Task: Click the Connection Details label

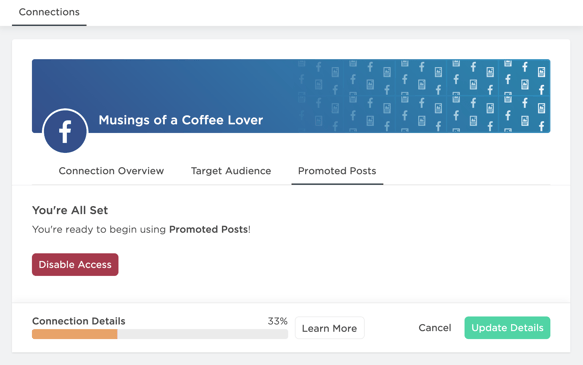Action: tap(78, 321)
